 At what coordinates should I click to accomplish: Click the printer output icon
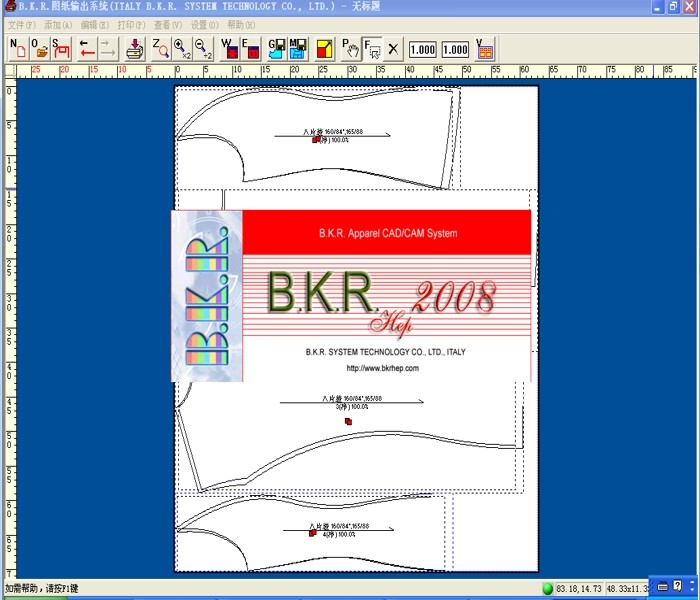[x=134, y=49]
